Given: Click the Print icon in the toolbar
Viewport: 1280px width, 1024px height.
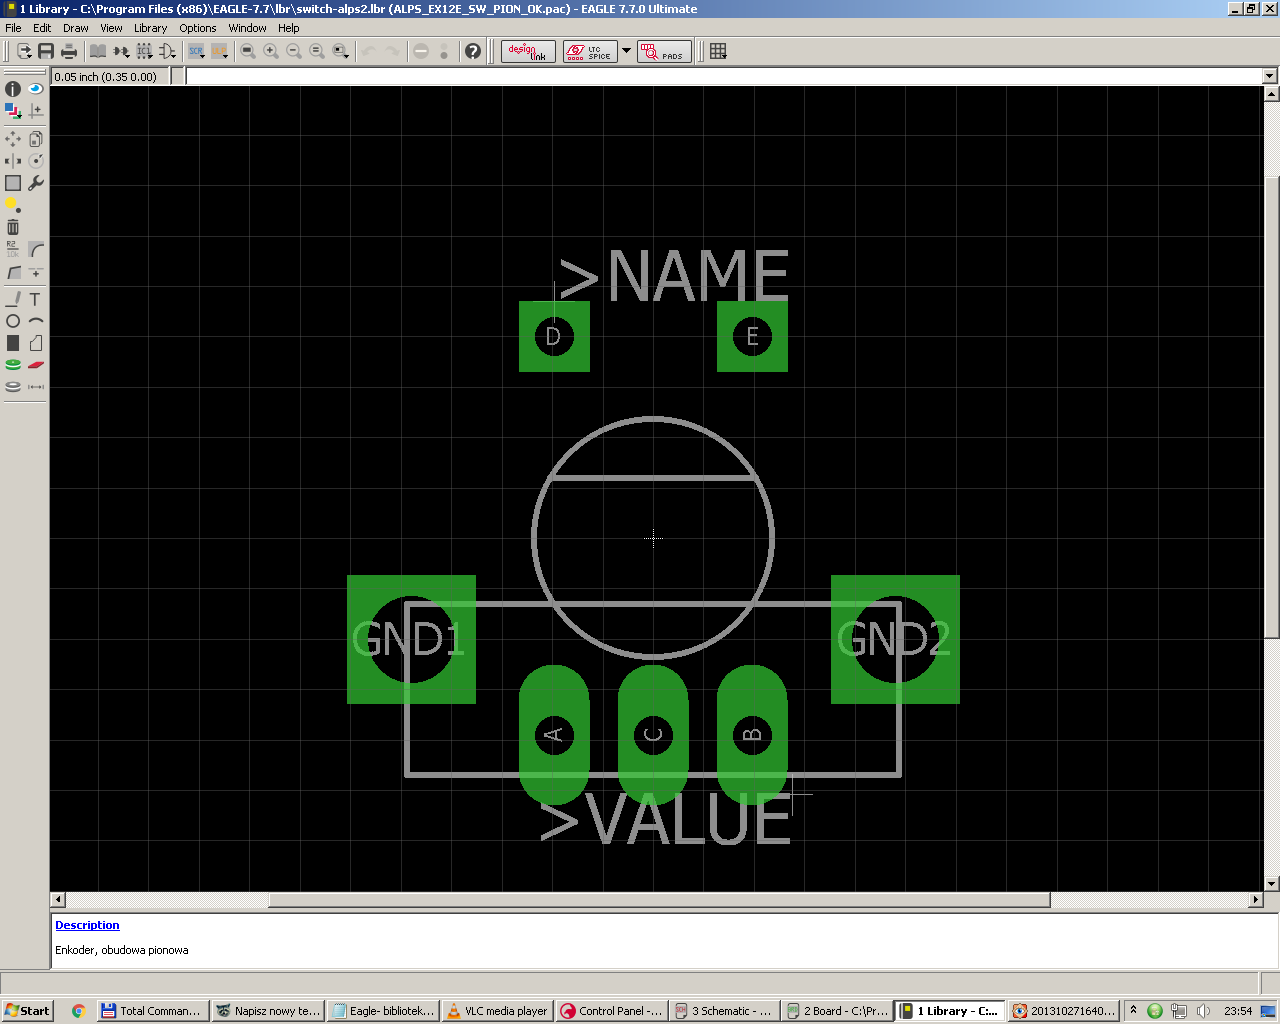Looking at the screenshot, I should tap(69, 51).
